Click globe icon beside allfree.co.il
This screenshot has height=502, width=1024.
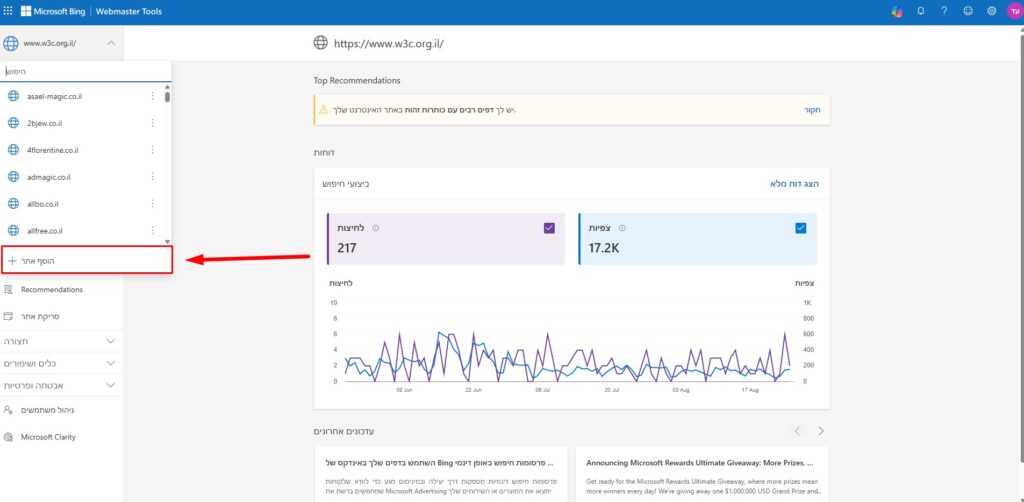[x=13, y=230]
